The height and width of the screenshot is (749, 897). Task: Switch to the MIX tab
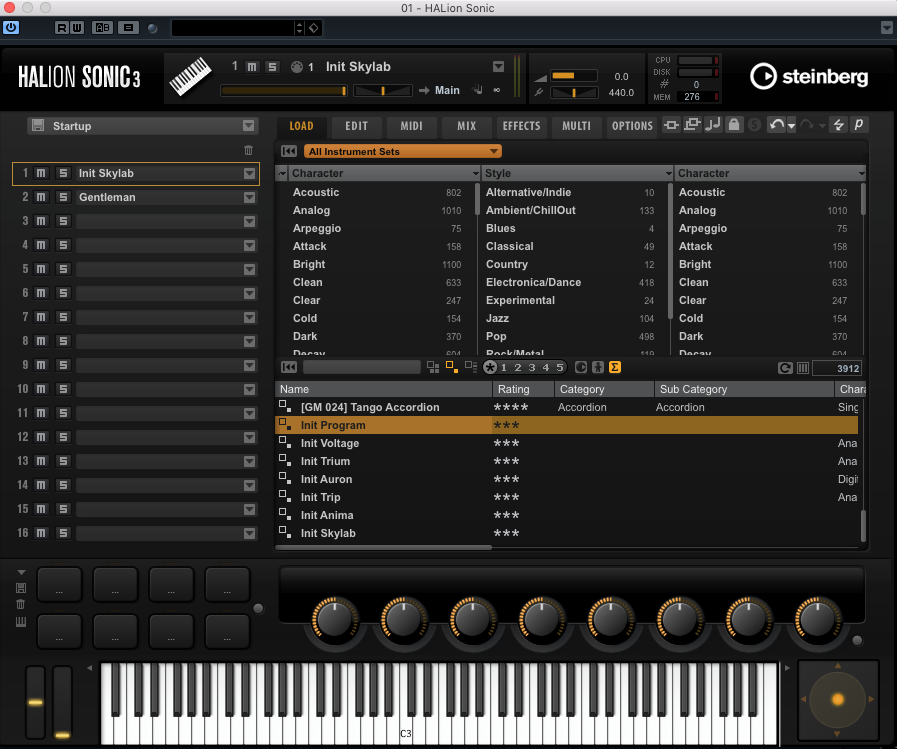click(466, 126)
